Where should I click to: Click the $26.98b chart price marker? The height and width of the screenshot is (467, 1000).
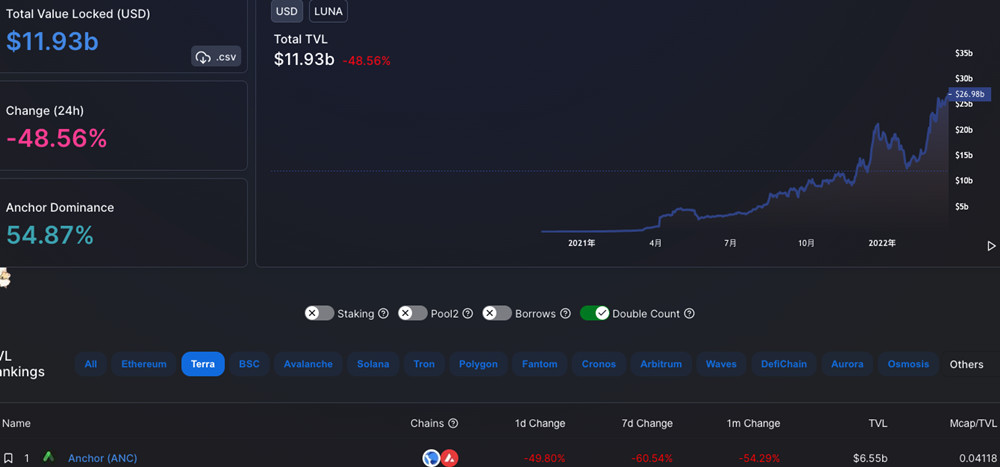point(969,94)
